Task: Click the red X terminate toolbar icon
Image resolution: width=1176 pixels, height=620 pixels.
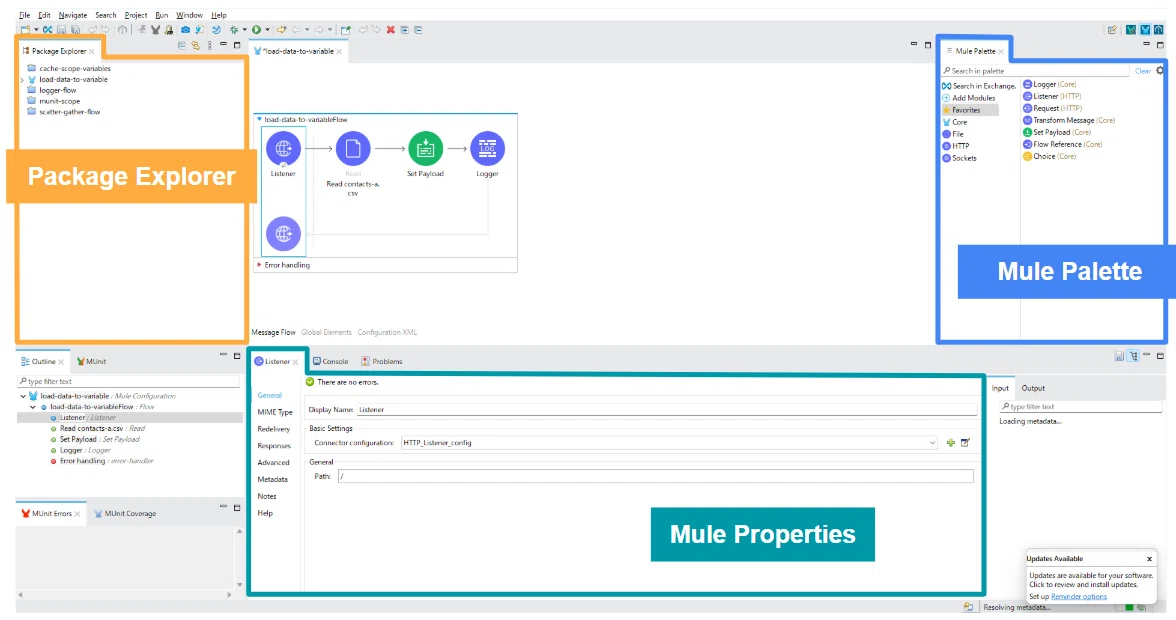Action: tap(390, 30)
